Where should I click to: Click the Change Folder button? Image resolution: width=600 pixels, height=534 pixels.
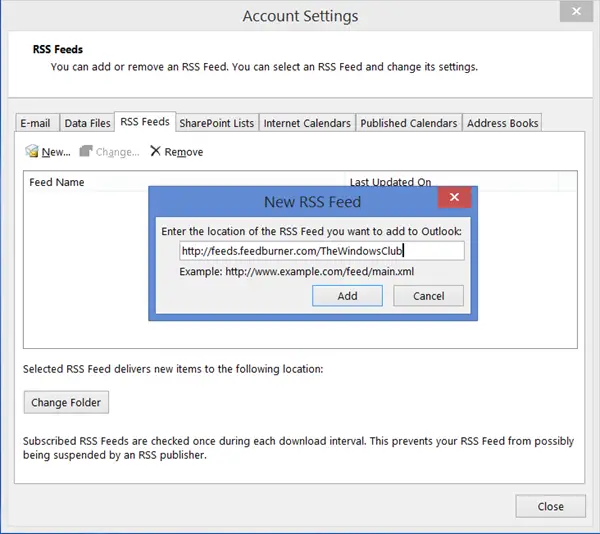point(66,402)
